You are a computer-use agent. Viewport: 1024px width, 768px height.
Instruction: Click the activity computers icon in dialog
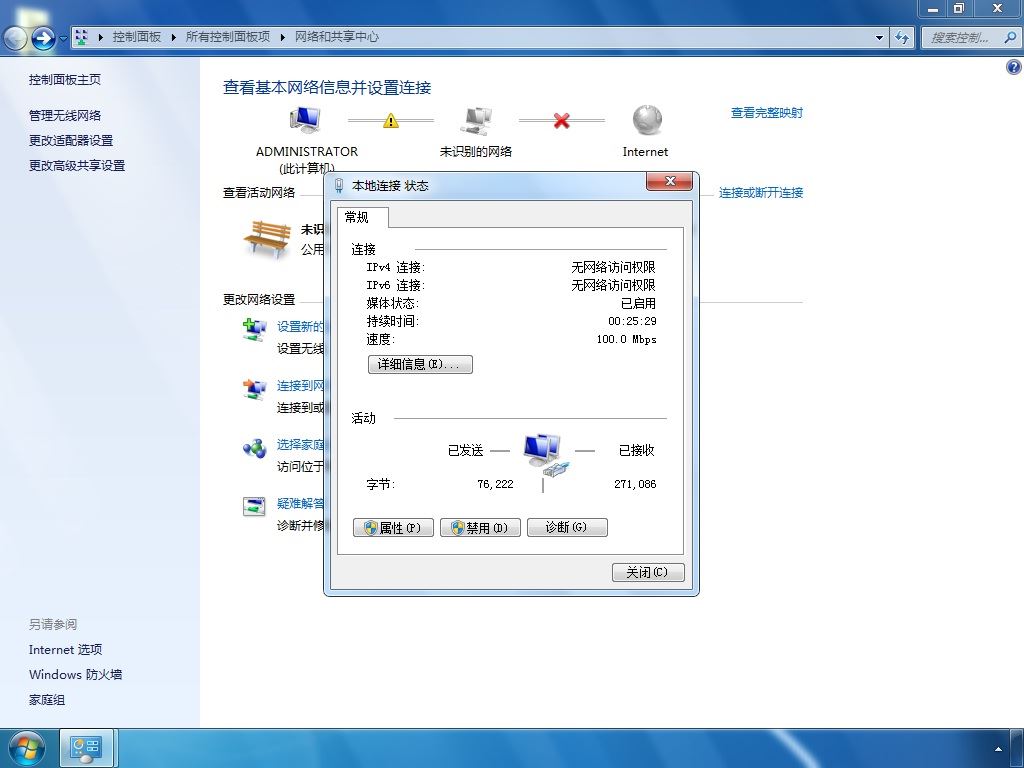click(545, 454)
